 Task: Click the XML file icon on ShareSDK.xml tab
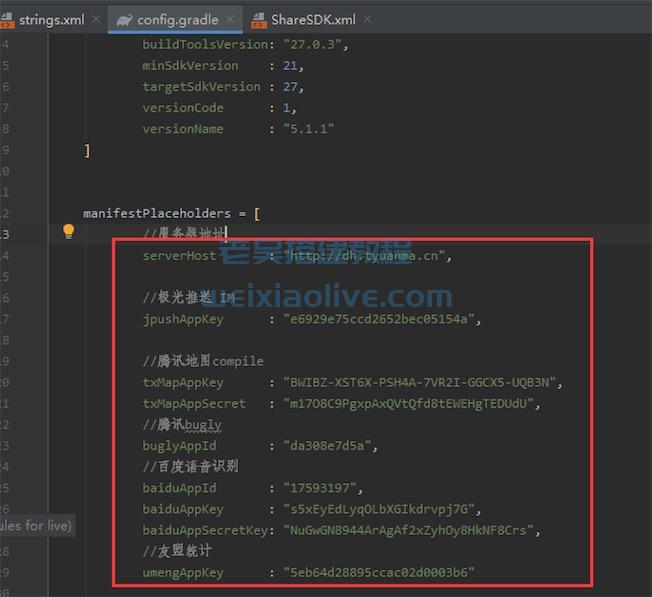258,20
